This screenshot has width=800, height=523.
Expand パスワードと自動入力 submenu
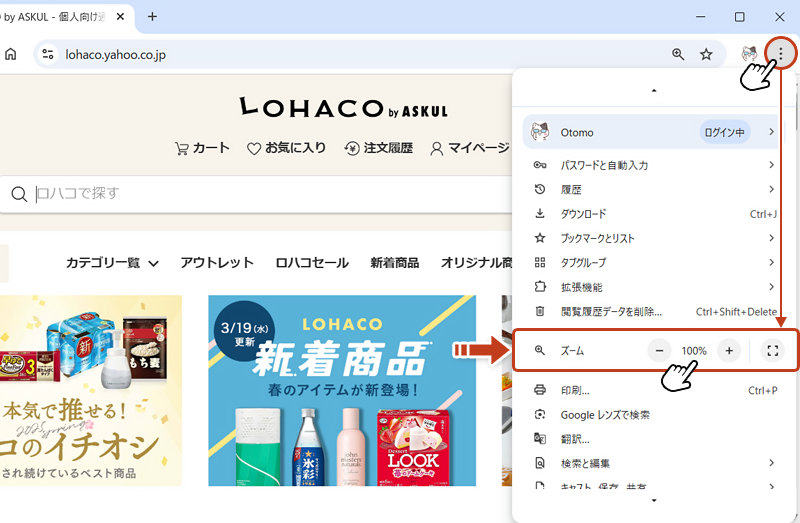click(654, 165)
